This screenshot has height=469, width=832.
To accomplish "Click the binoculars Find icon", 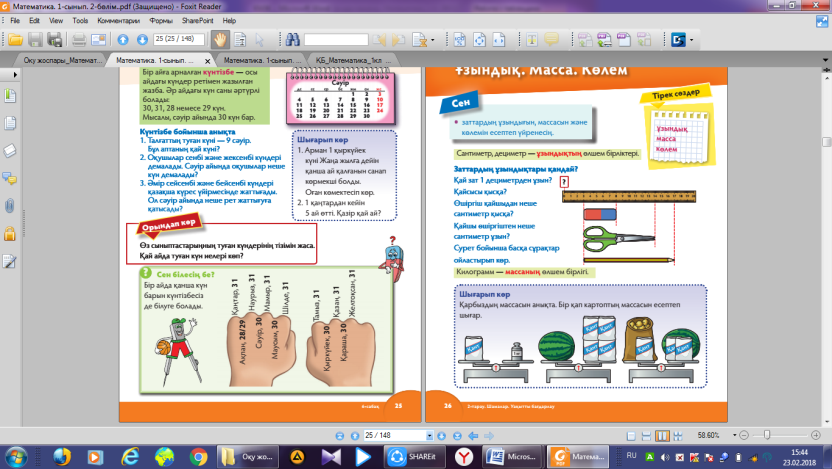I will tap(292, 39).
